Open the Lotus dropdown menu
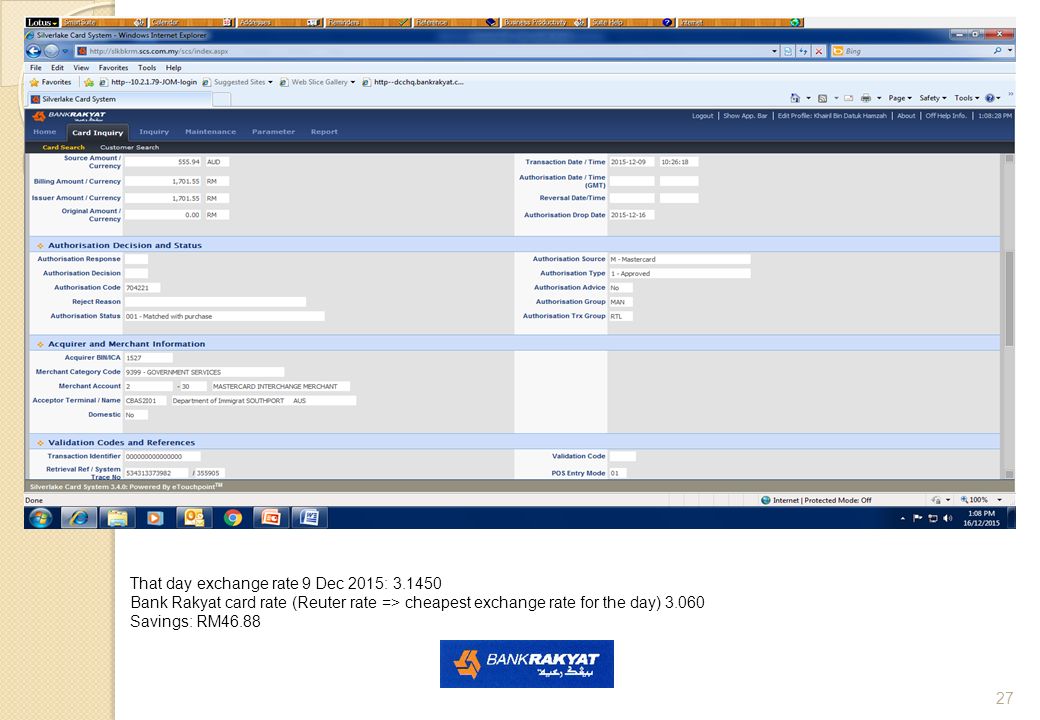This screenshot has height=720, width=1040. pyautogui.click(x=42, y=23)
